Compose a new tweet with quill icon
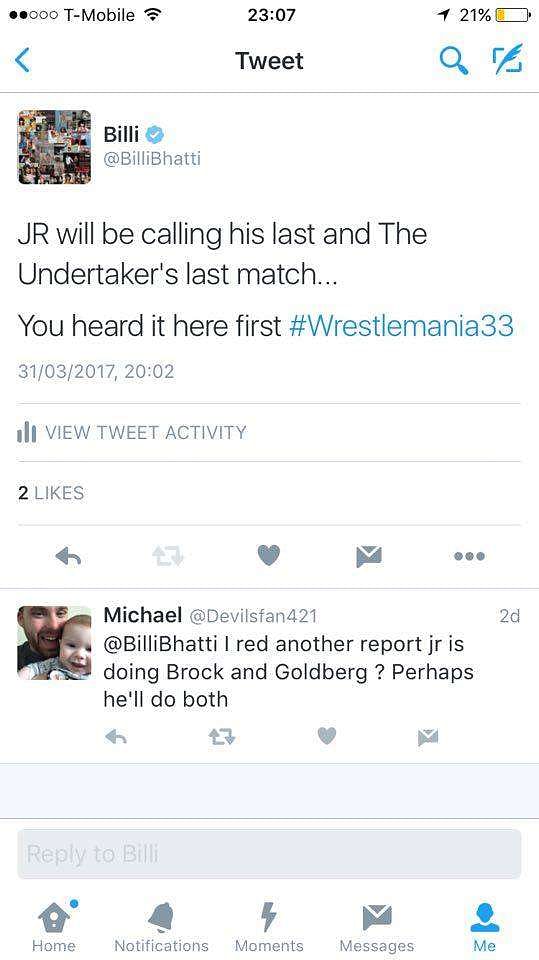 508,59
